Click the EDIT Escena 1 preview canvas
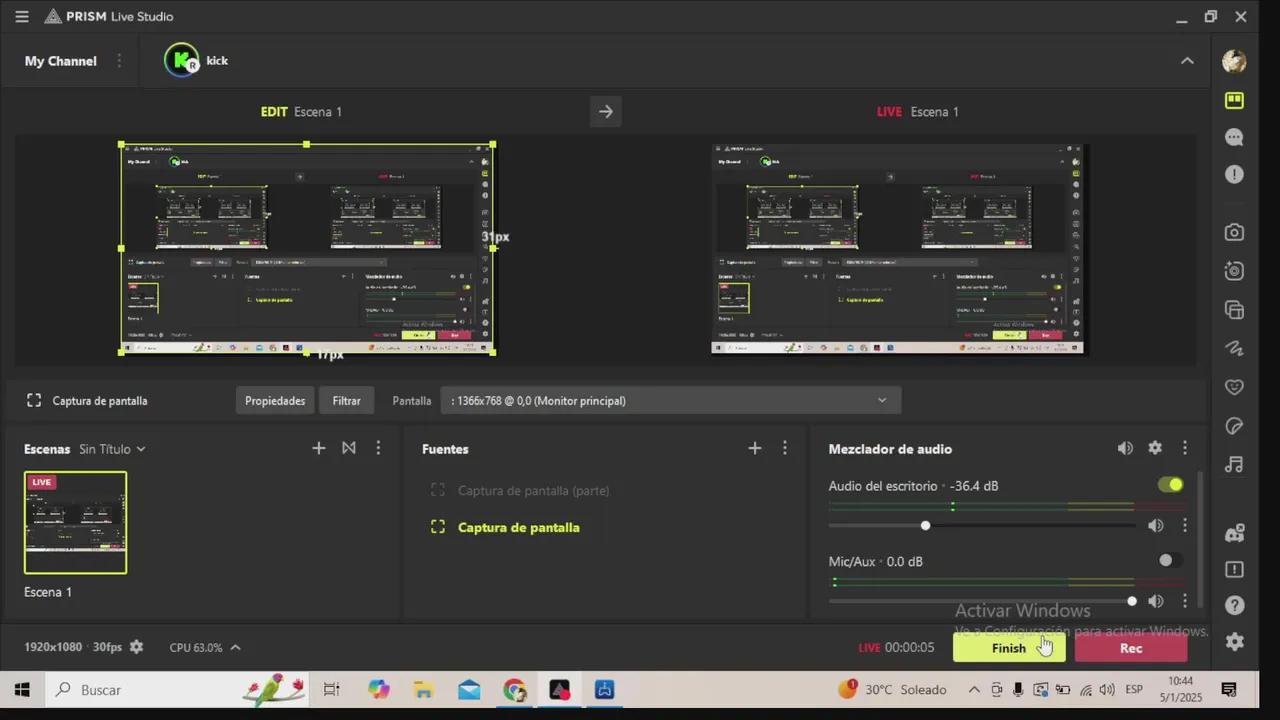Screen dimensions: 1280x720 307,248
